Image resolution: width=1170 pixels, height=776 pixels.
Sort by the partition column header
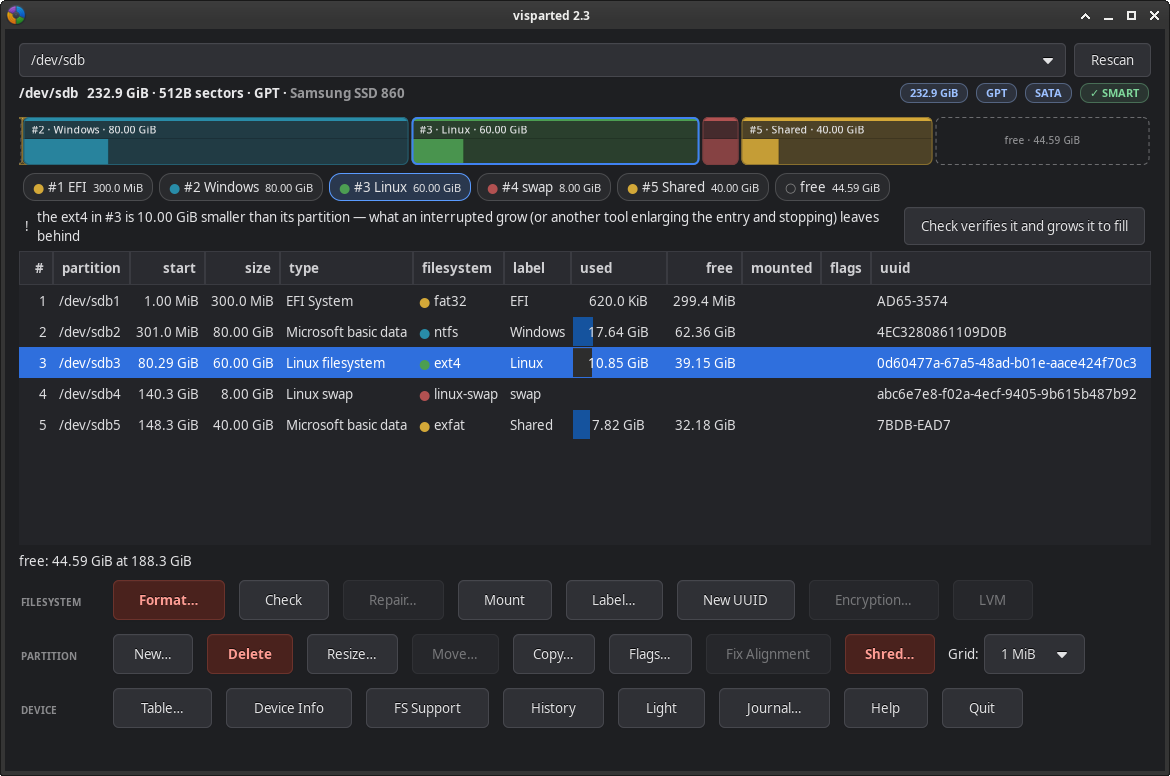pyautogui.click(x=91, y=268)
